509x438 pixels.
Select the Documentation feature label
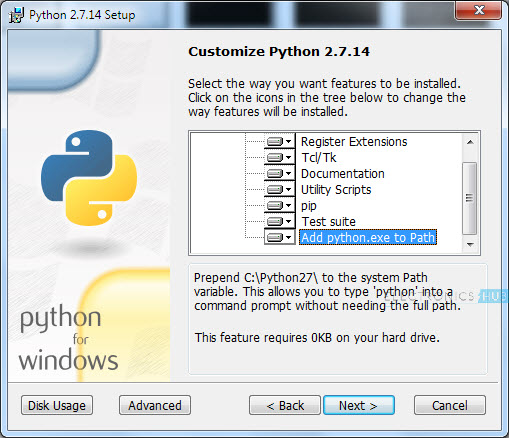point(342,173)
